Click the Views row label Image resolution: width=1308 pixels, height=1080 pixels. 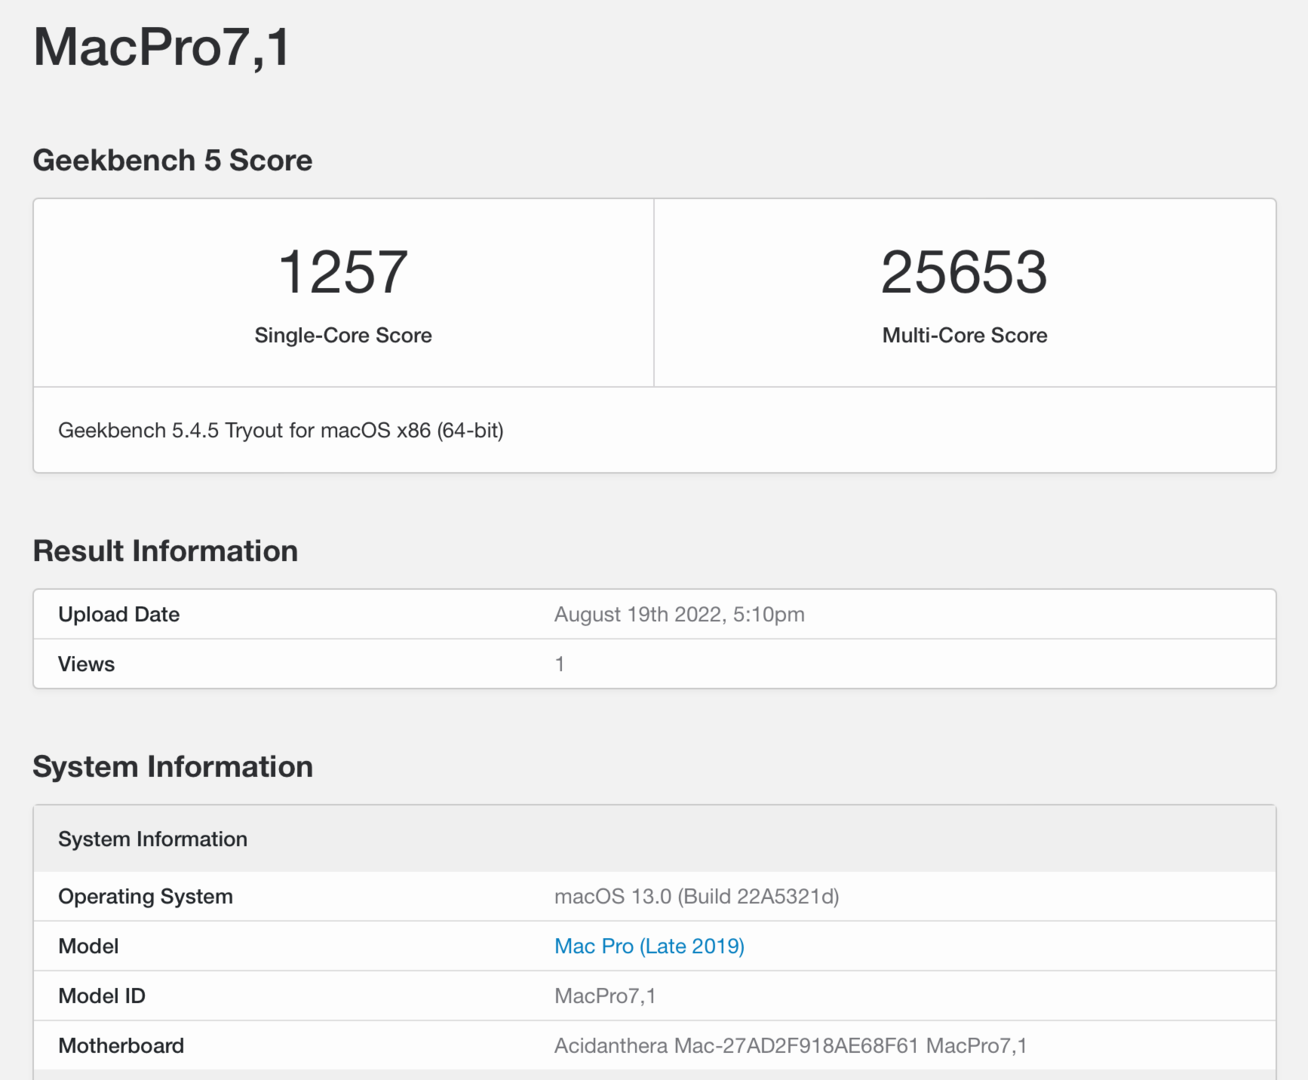pyautogui.click(x=86, y=664)
